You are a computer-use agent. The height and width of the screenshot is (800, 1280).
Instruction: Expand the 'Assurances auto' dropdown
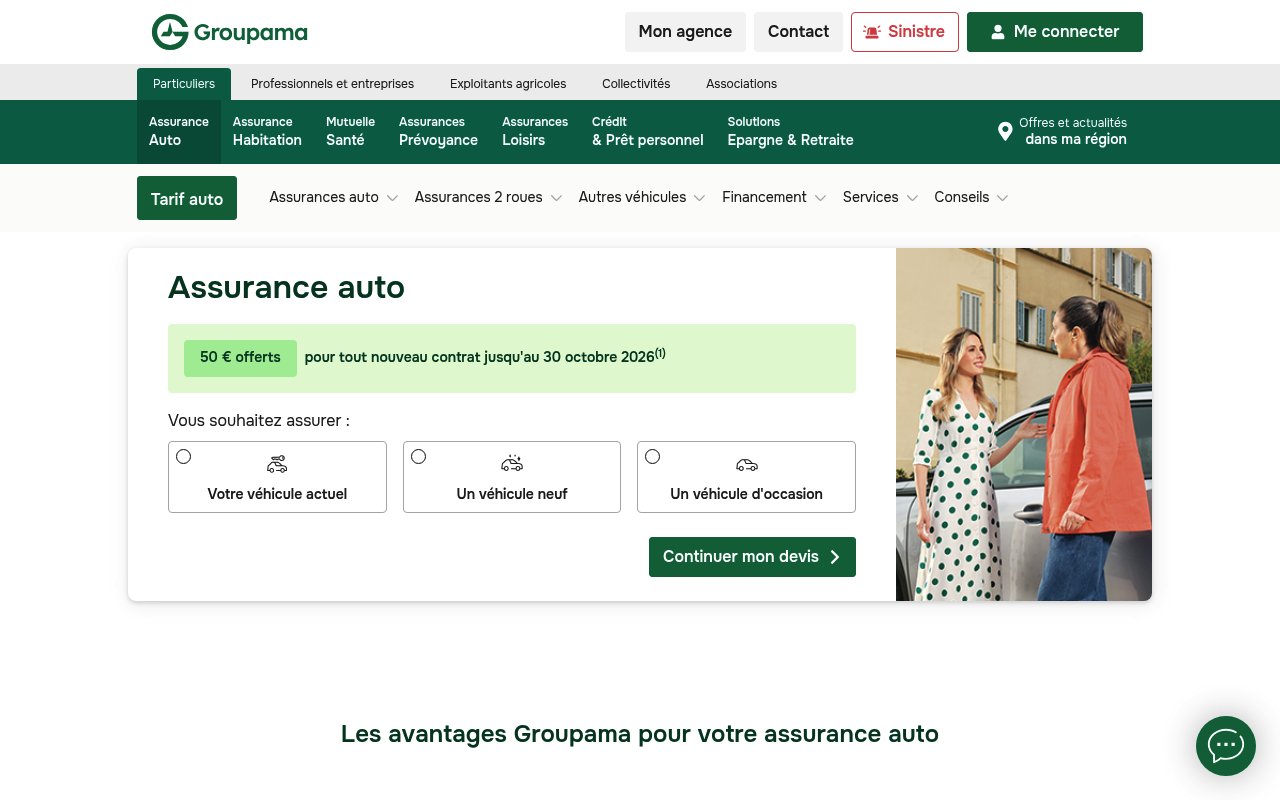pyautogui.click(x=334, y=197)
